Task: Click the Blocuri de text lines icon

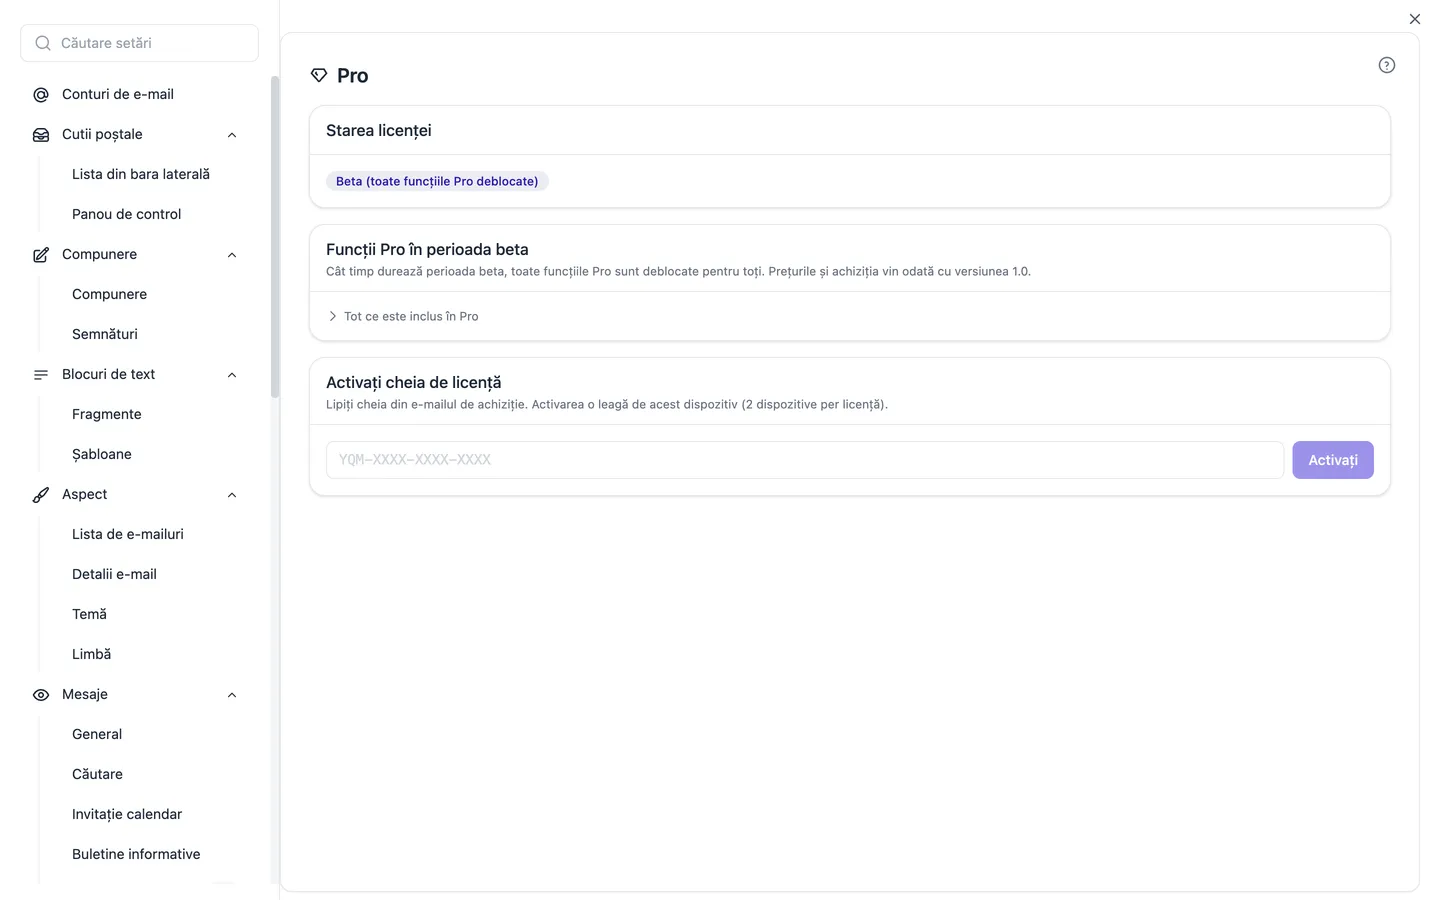Action: (41, 375)
